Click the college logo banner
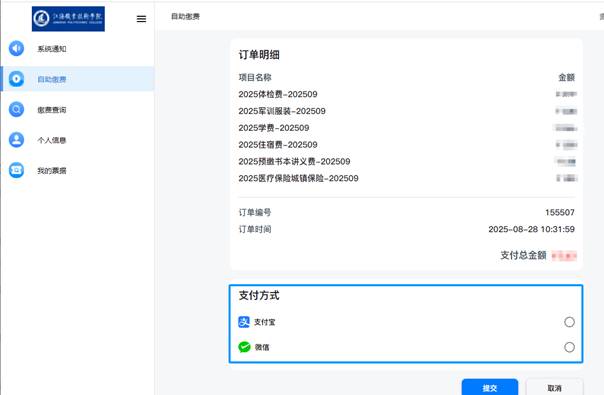 coord(68,18)
